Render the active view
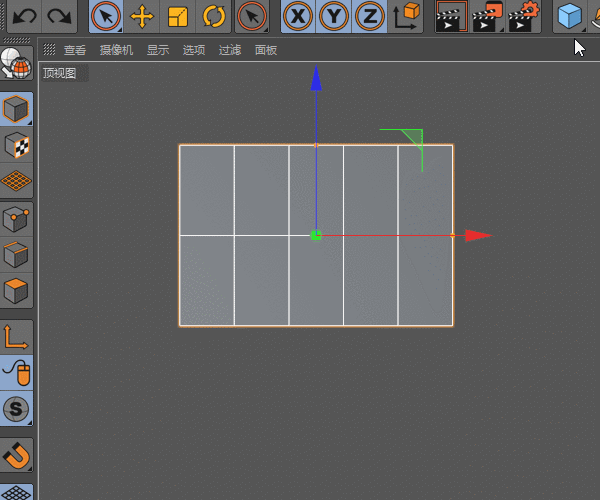Viewport: 600px width, 500px height. [x=452, y=16]
